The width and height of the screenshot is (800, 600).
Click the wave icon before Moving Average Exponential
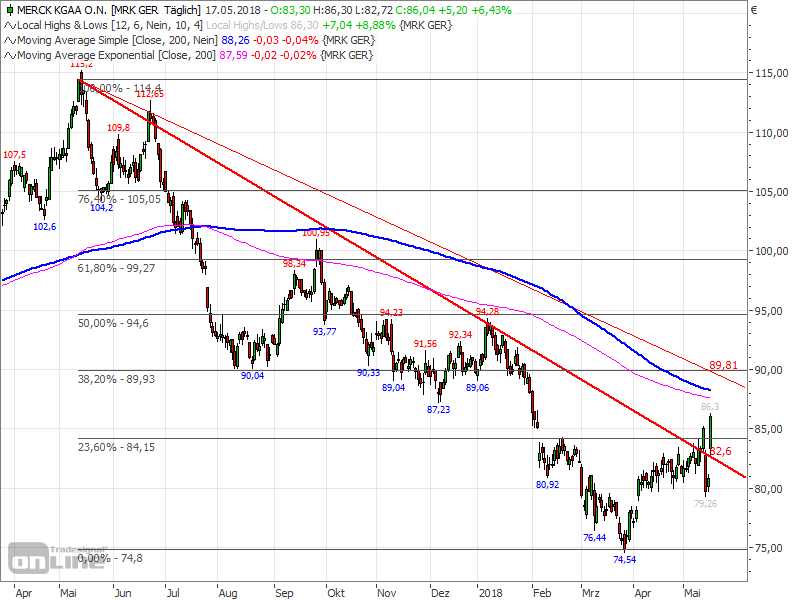click(9, 56)
